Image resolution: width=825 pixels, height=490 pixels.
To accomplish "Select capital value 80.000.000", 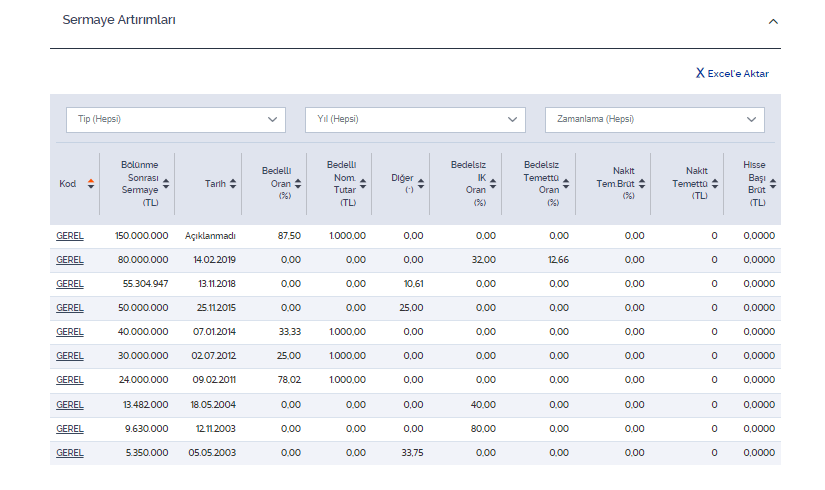I will click(x=143, y=260).
